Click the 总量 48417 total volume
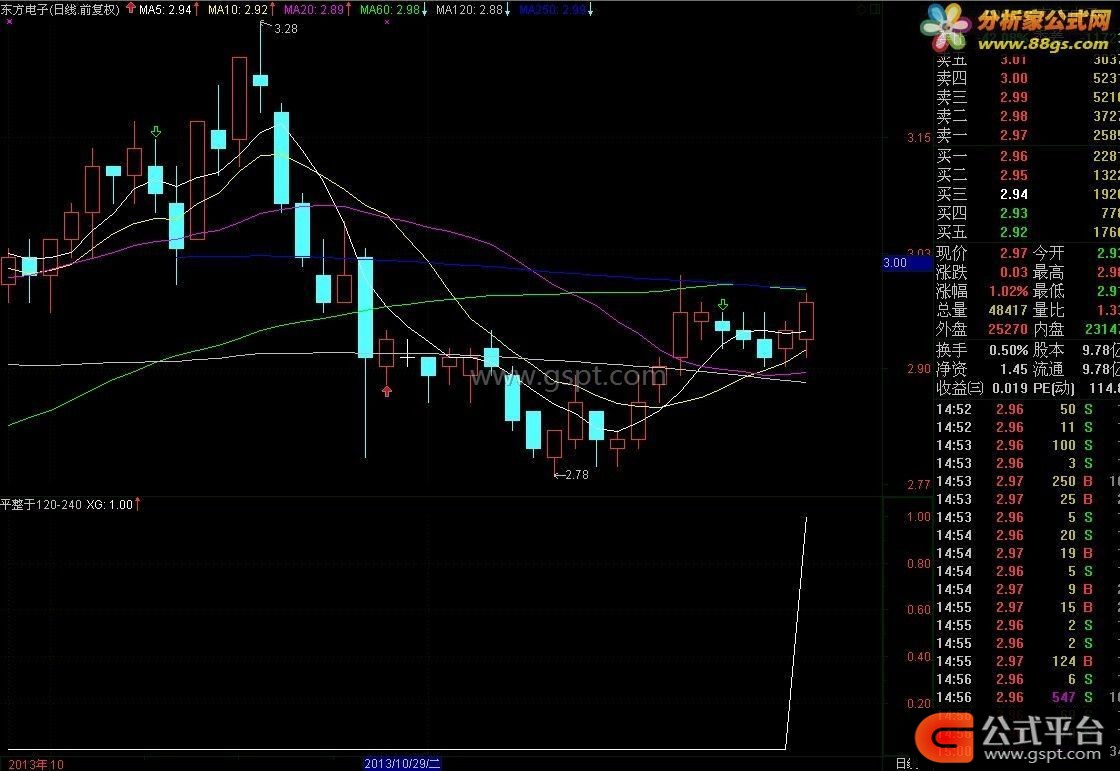 pyautogui.click(x=1008, y=310)
